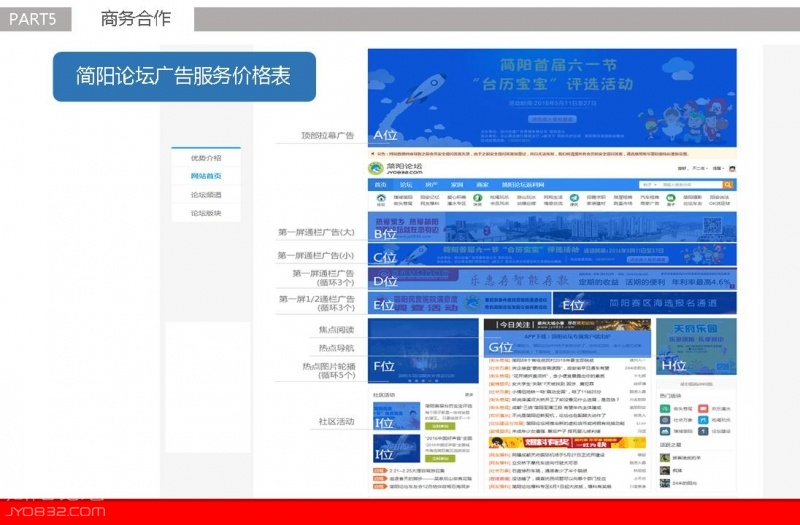Click the B位 full-width banner

(x=552, y=227)
